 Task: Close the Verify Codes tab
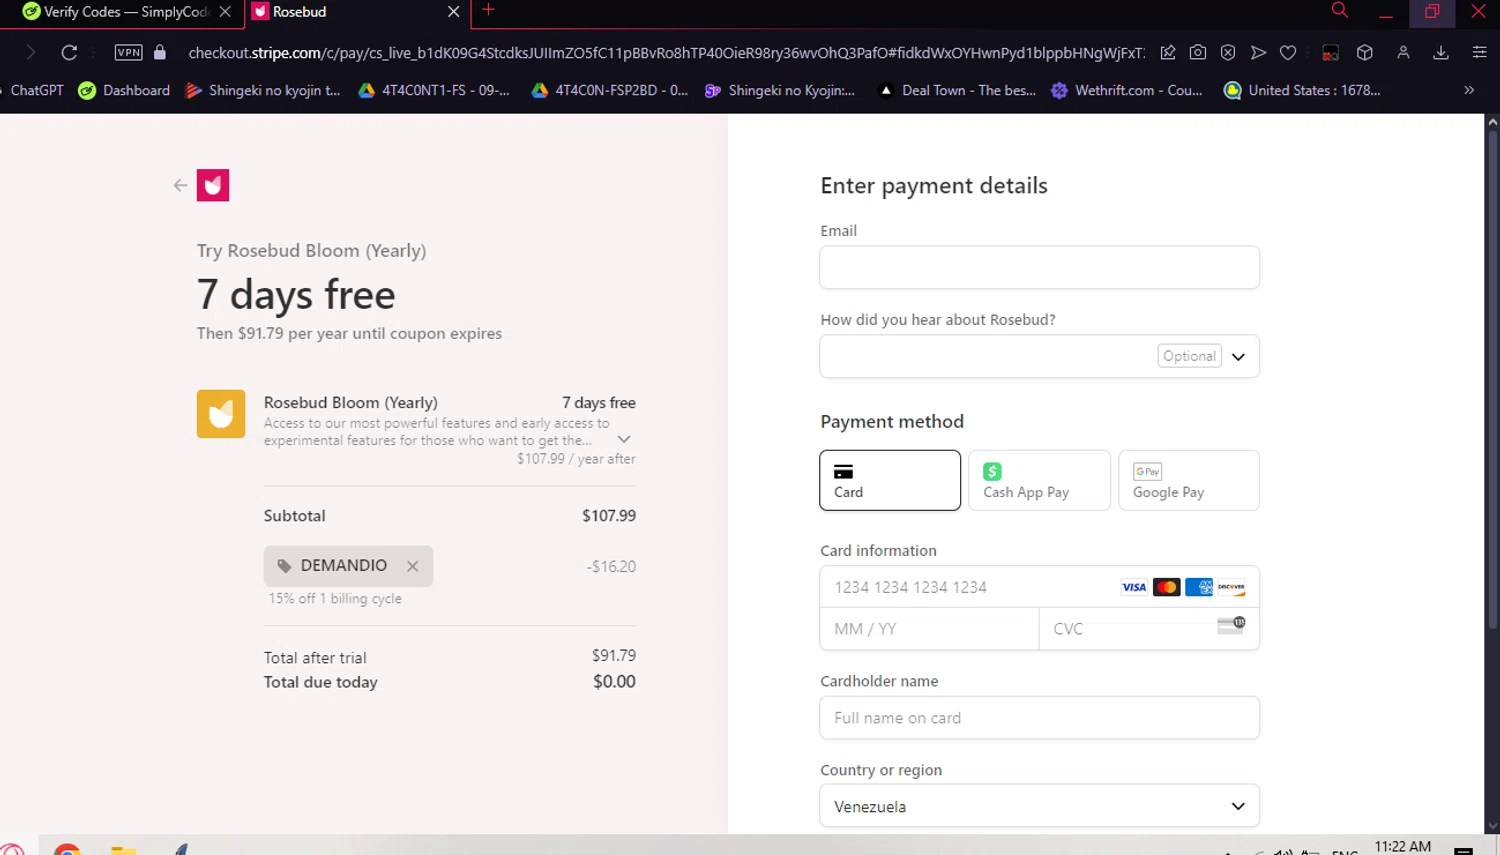(225, 12)
